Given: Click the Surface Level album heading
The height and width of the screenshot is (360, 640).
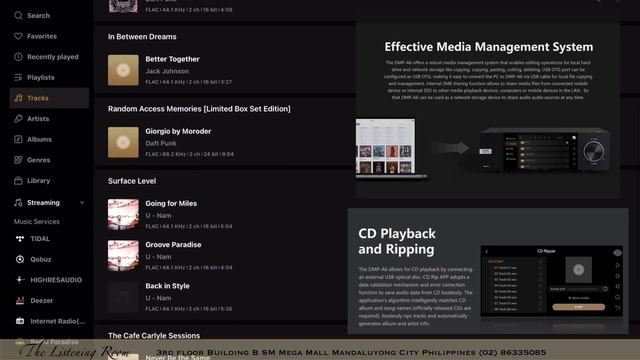Looking at the screenshot, I should coord(132,181).
